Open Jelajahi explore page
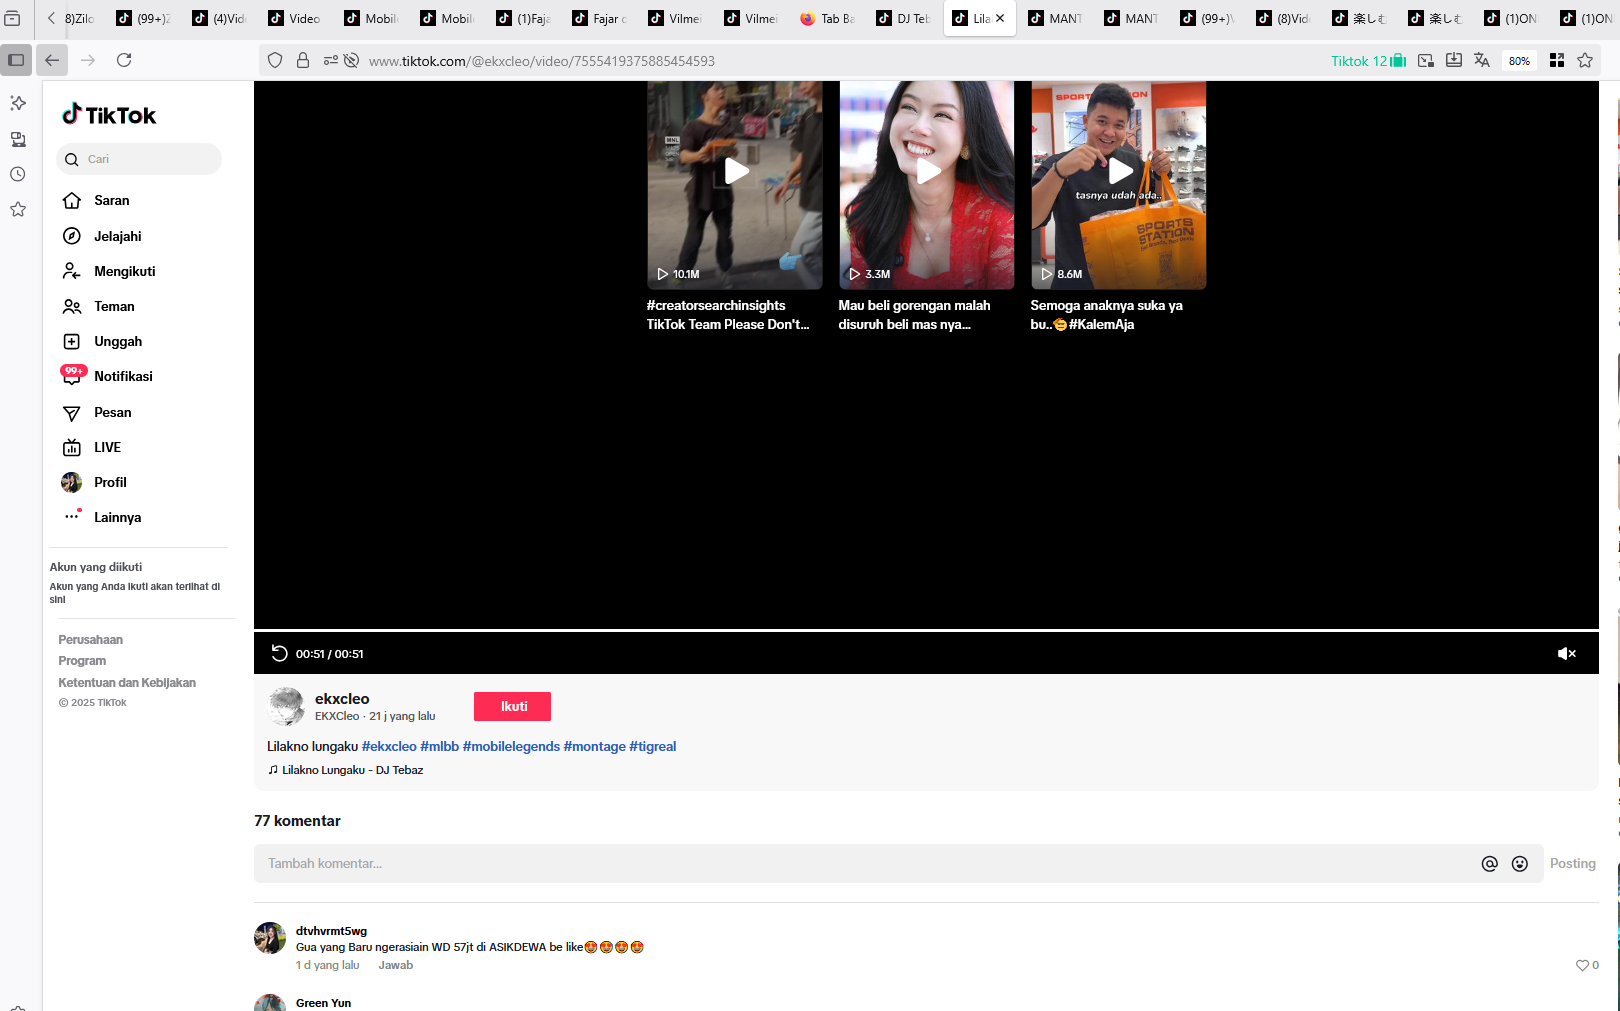Screen dimensions: 1620x1011 [x=117, y=236]
